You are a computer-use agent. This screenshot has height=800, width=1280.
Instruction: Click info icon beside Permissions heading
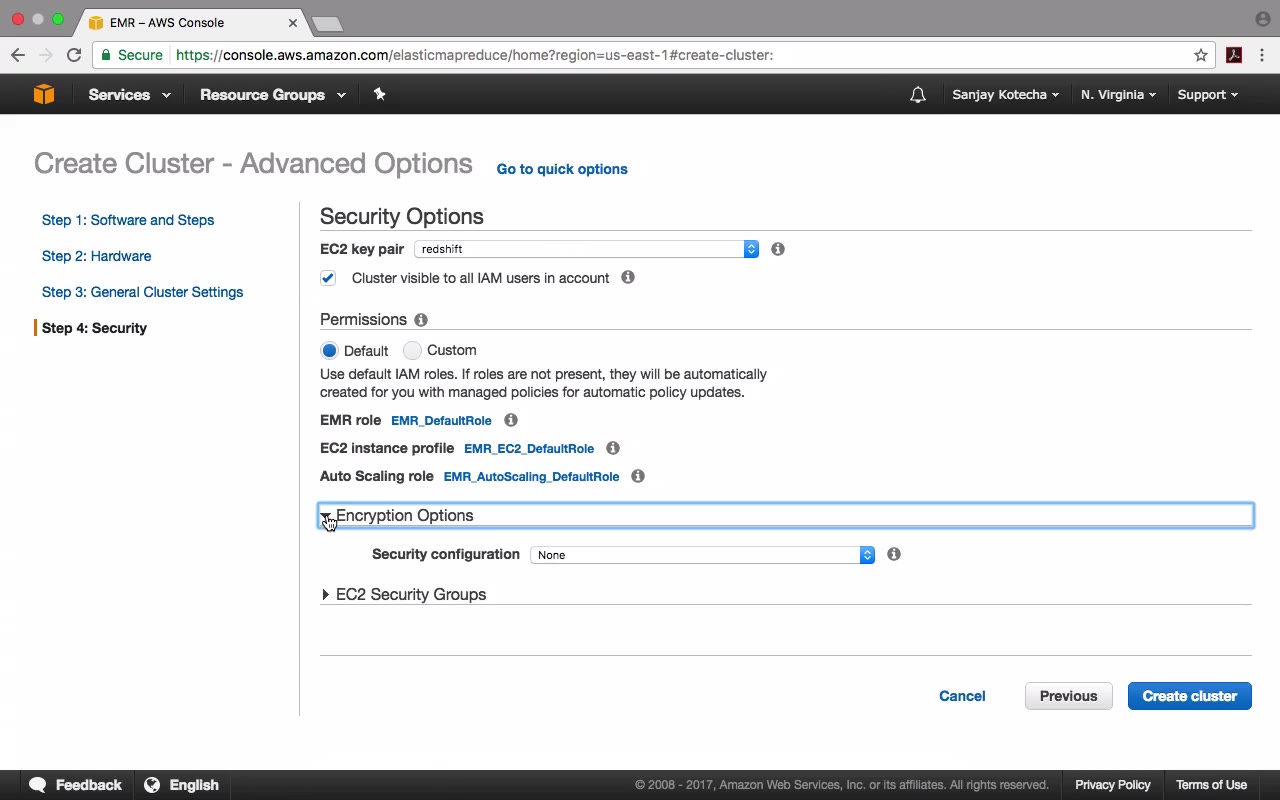pyautogui.click(x=421, y=320)
